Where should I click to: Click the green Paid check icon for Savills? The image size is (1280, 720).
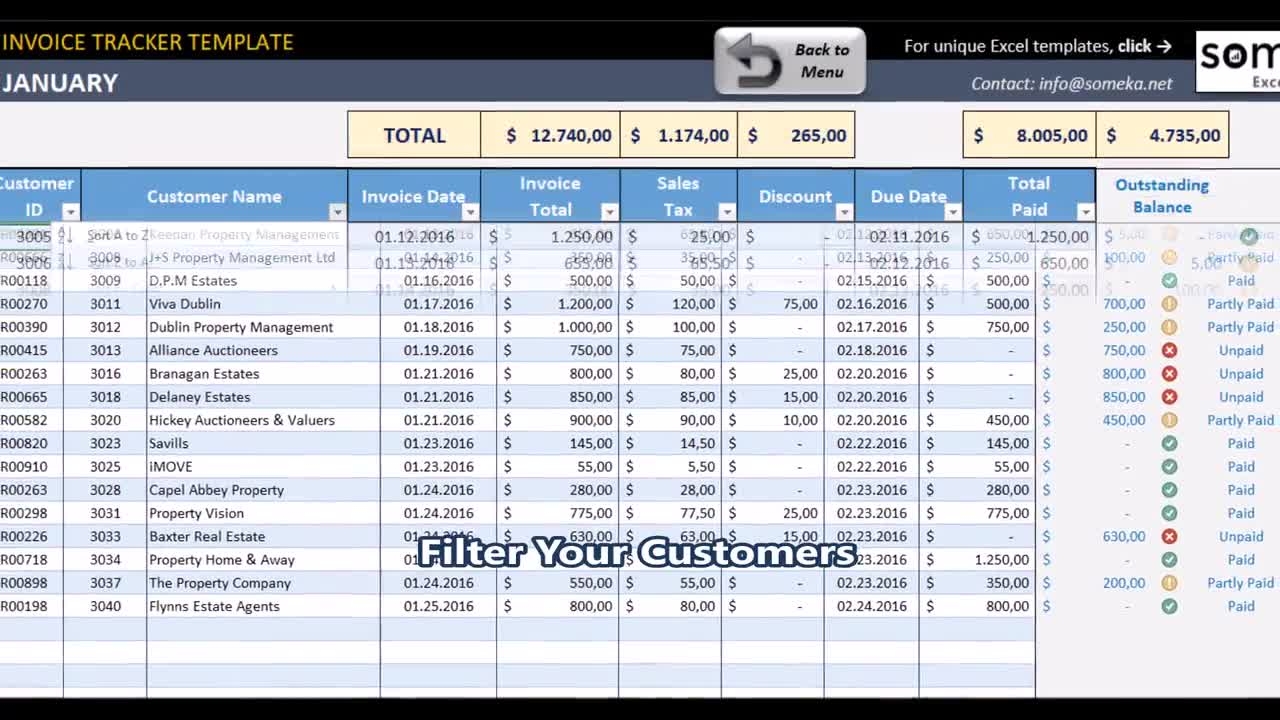pos(1169,443)
